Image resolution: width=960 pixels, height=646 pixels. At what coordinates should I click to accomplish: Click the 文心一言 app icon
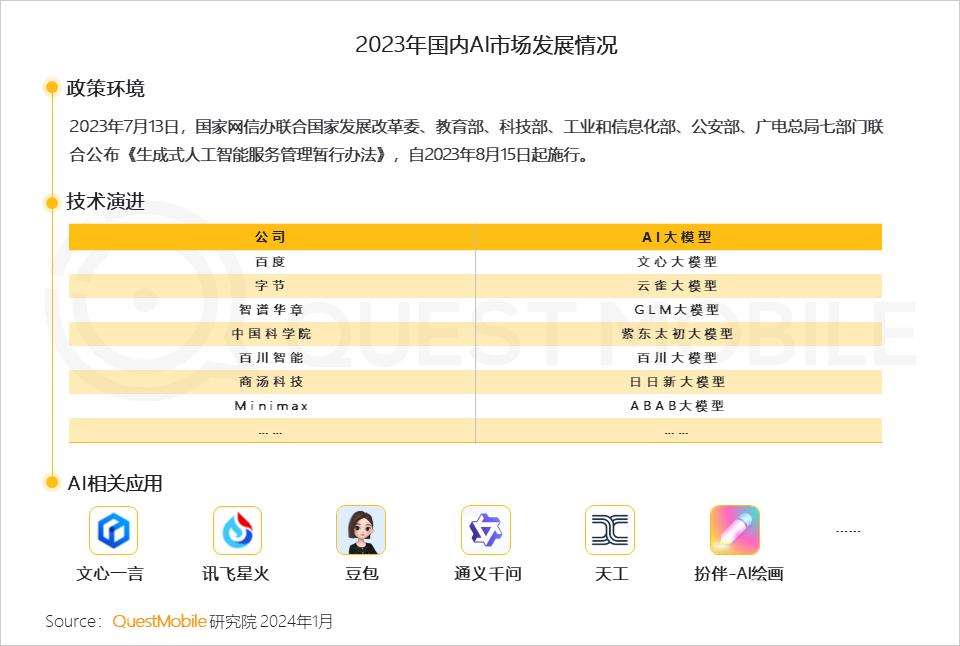[113, 530]
